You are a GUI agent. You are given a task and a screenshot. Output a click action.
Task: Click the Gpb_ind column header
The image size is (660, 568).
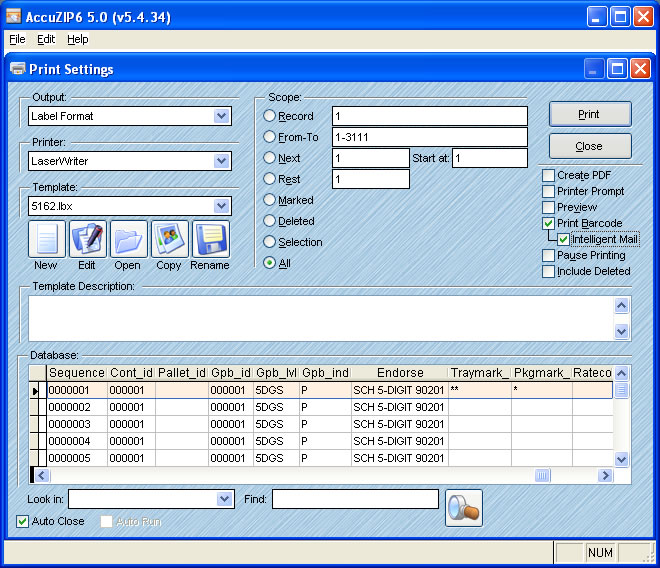coord(325,373)
